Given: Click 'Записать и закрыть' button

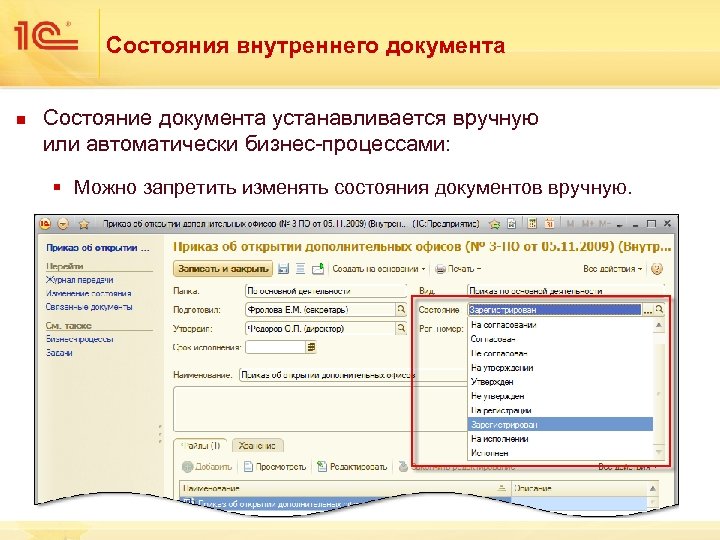Looking at the screenshot, I should click(x=223, y=269).
